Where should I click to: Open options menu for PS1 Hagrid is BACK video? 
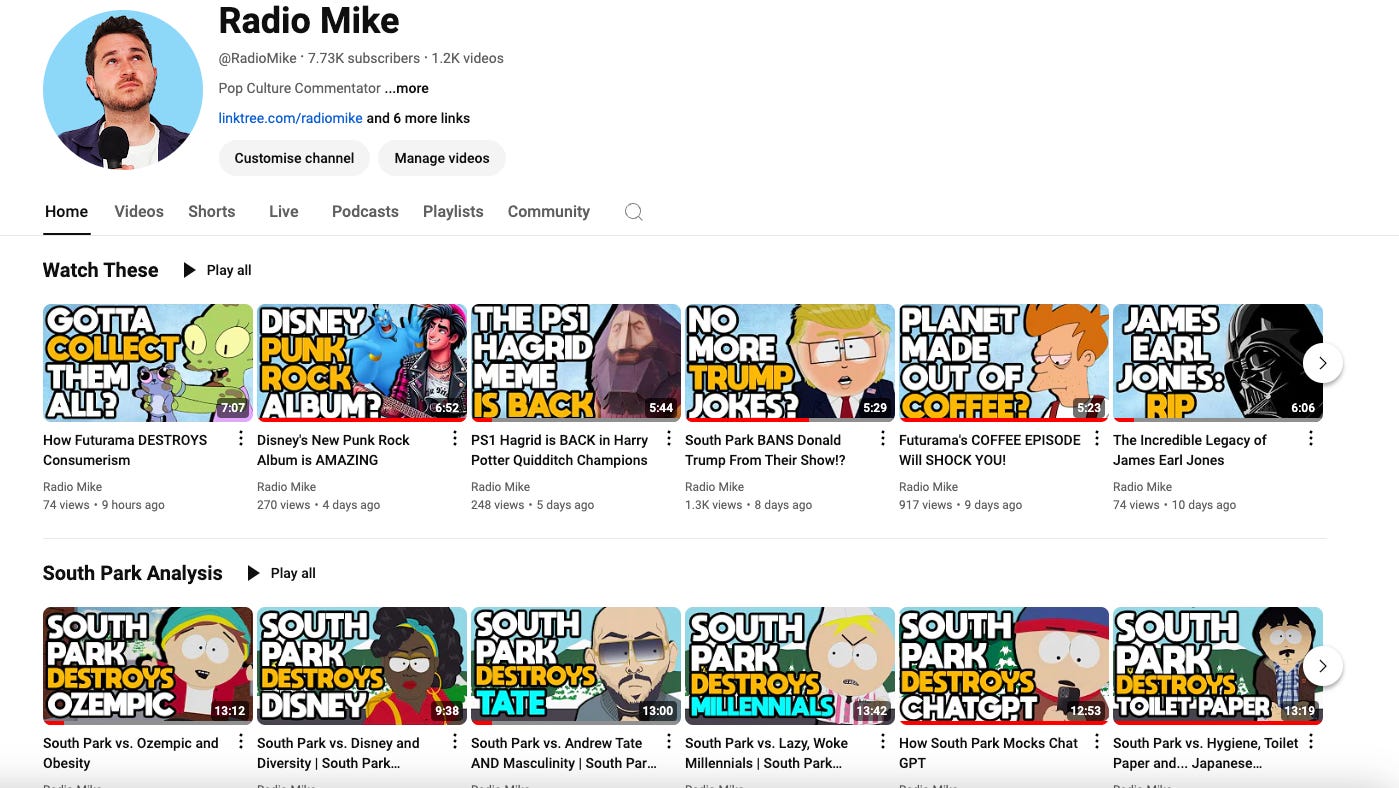click(668, 439)
